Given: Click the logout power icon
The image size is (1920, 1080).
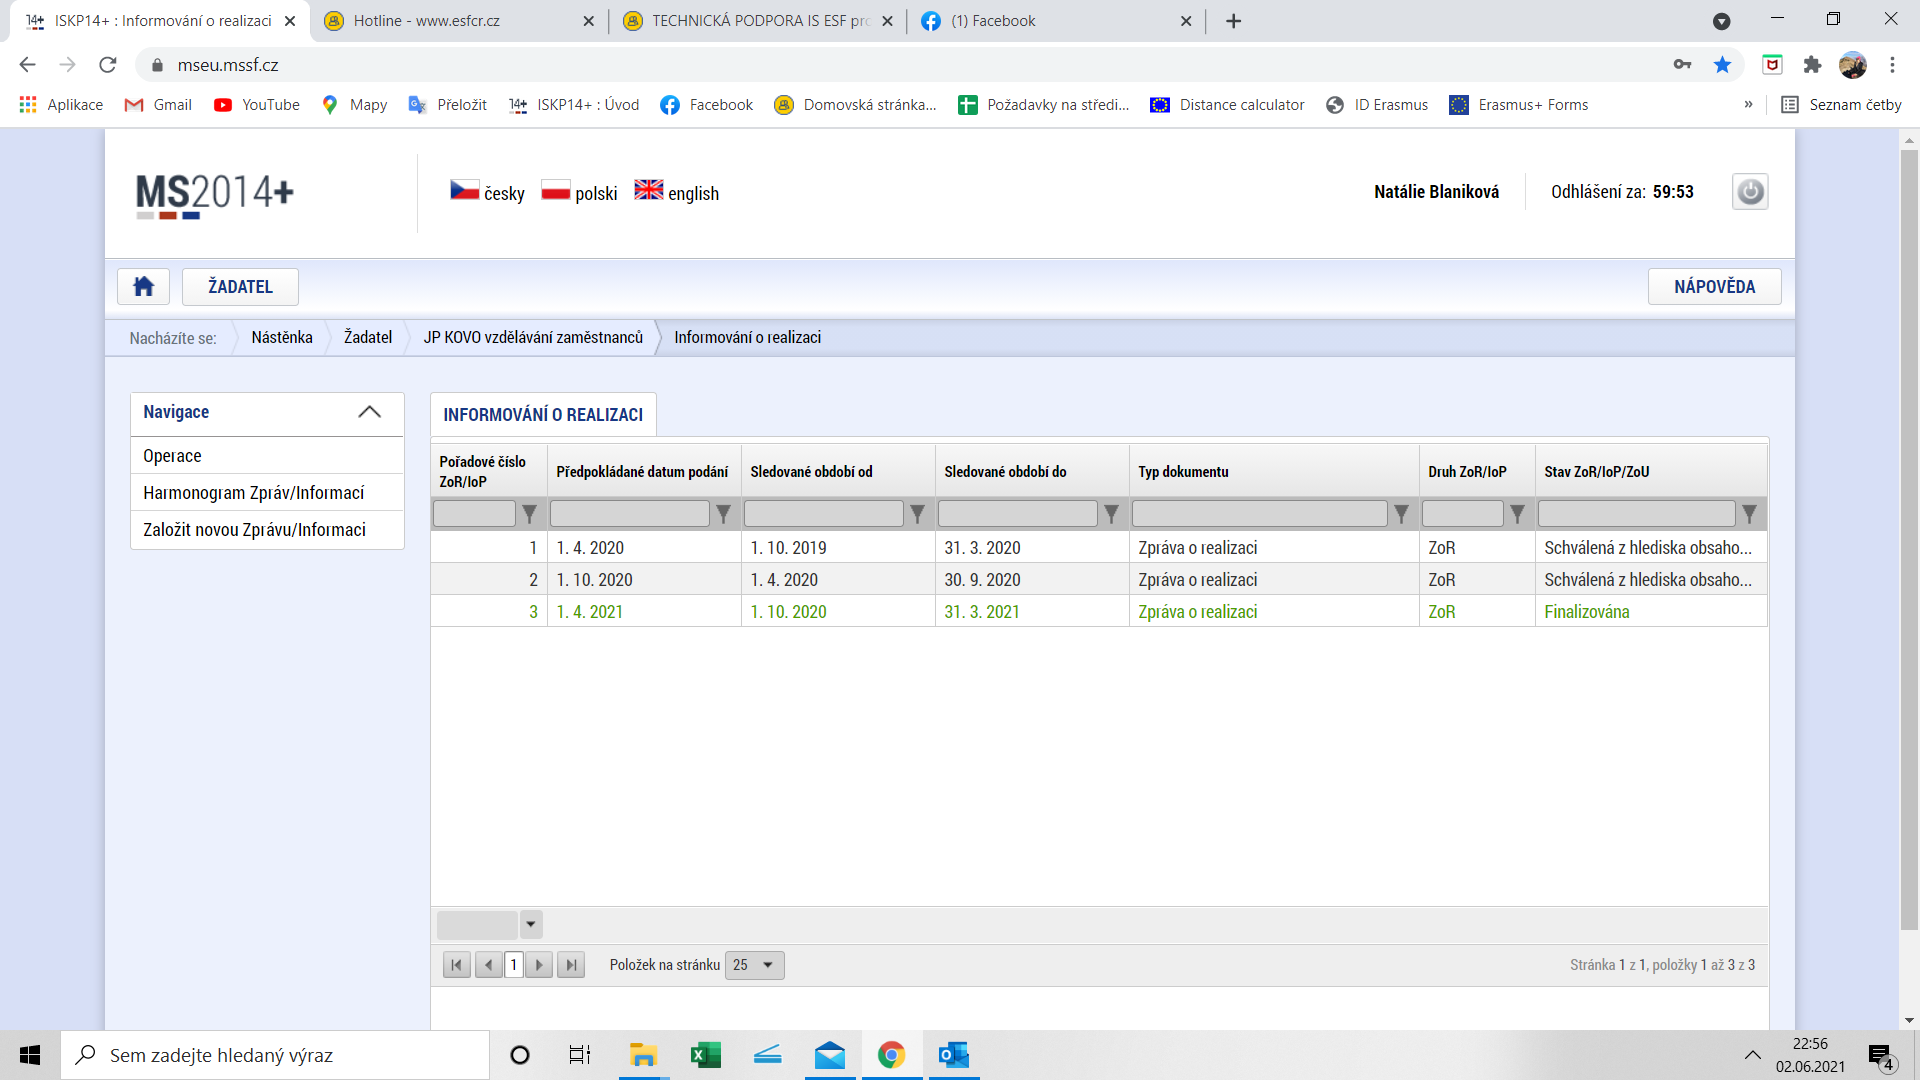Looking at the screenshot, I should (1749, 192).
